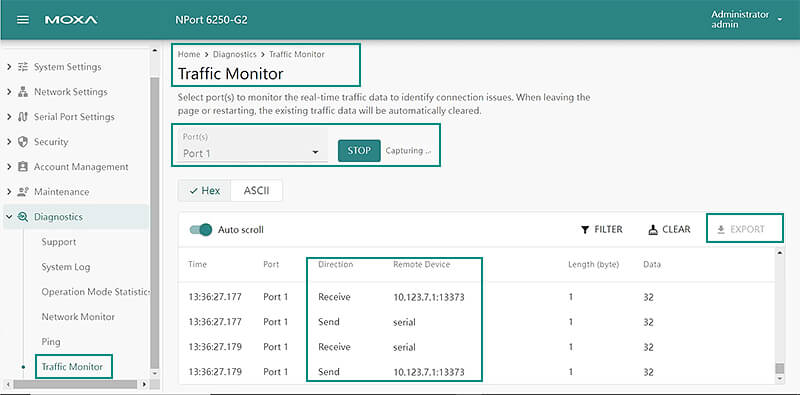Click the Security shield icon
The width and height of the screenshot is (800, 395).
coord(23,142)
